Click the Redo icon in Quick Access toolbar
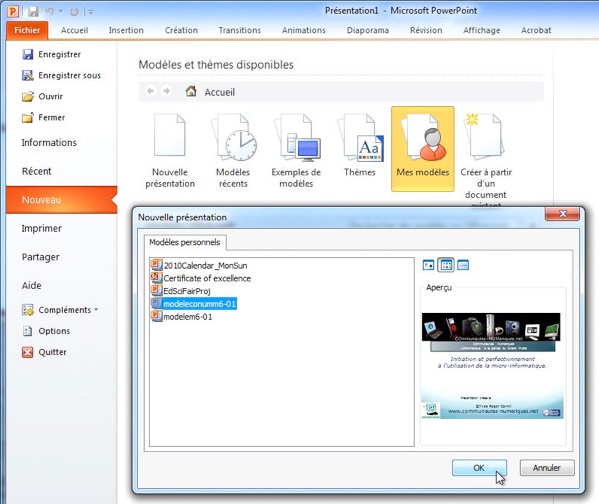Viewport: 599px width, 504px height. tap(74, 11)
